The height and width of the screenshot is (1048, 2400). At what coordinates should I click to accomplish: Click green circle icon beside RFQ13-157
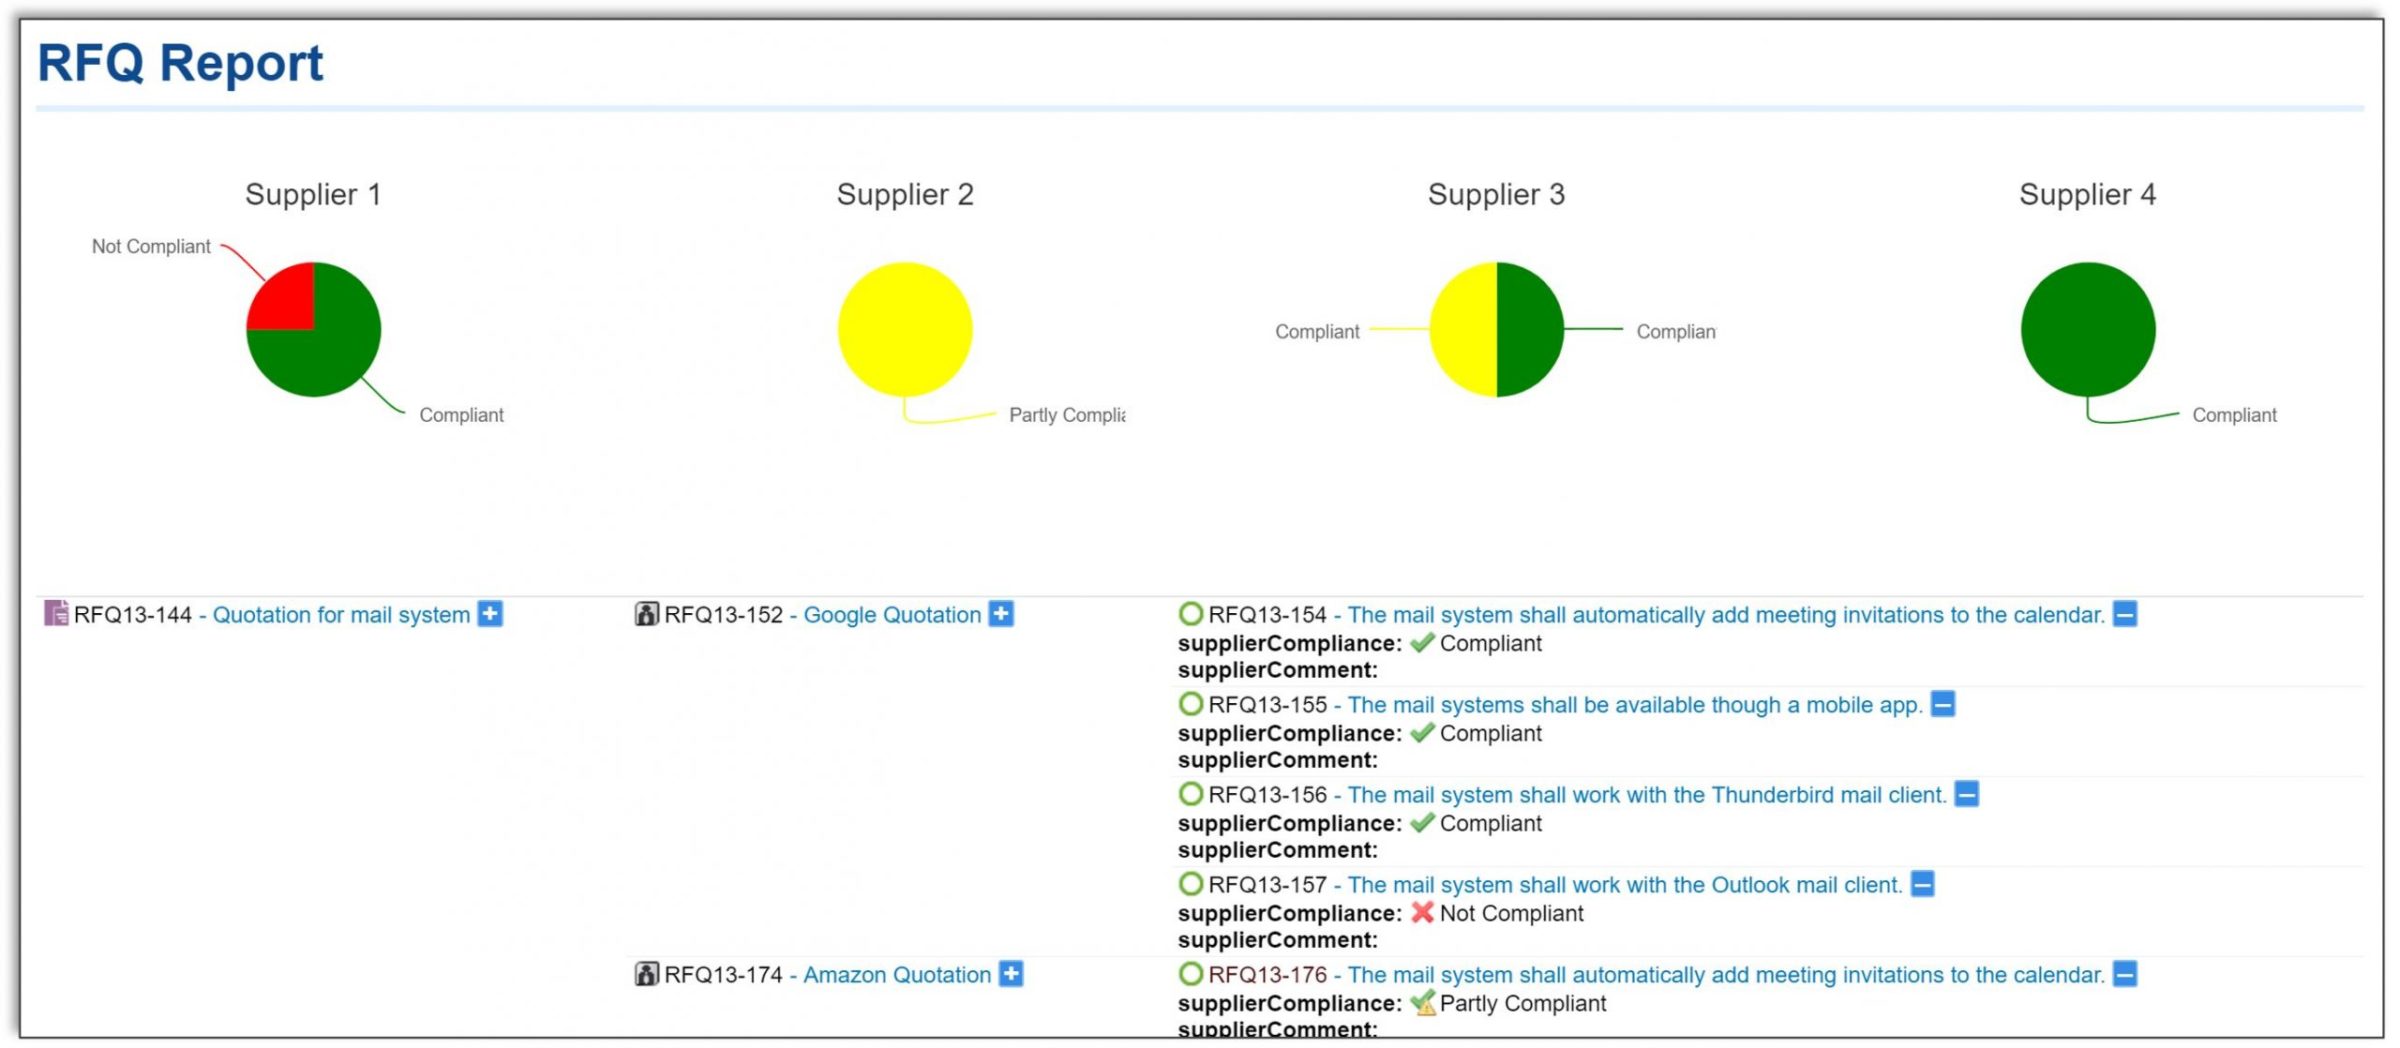click(x=1190, y=884)
